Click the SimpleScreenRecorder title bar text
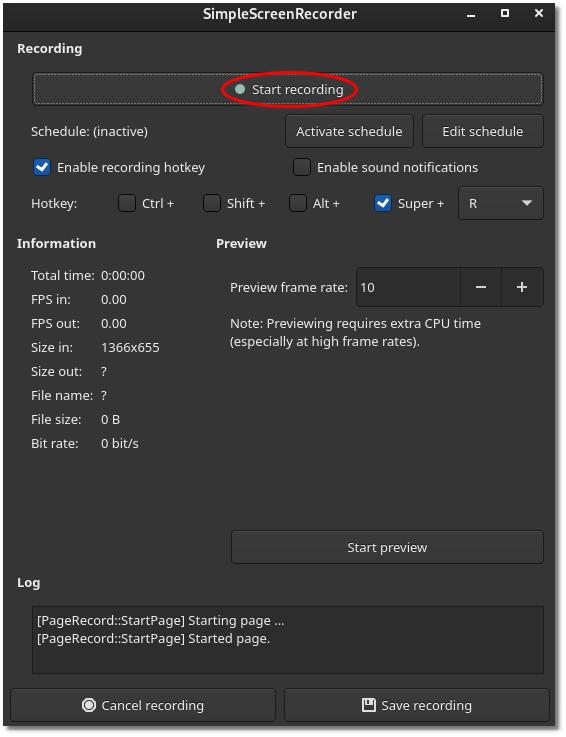This screenshot has height=737, width=566. [280, 14]
